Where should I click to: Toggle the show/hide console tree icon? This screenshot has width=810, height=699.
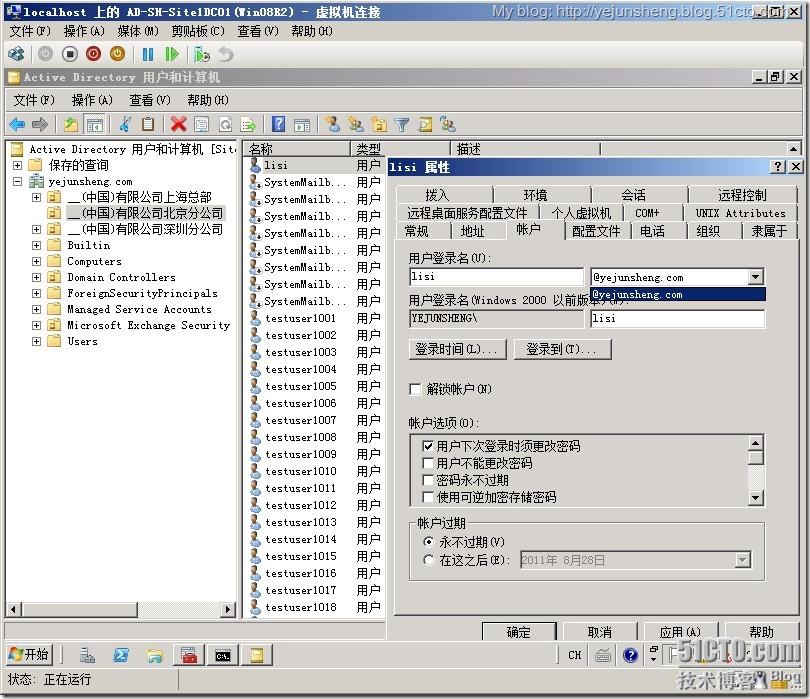(x=95, y=124)
